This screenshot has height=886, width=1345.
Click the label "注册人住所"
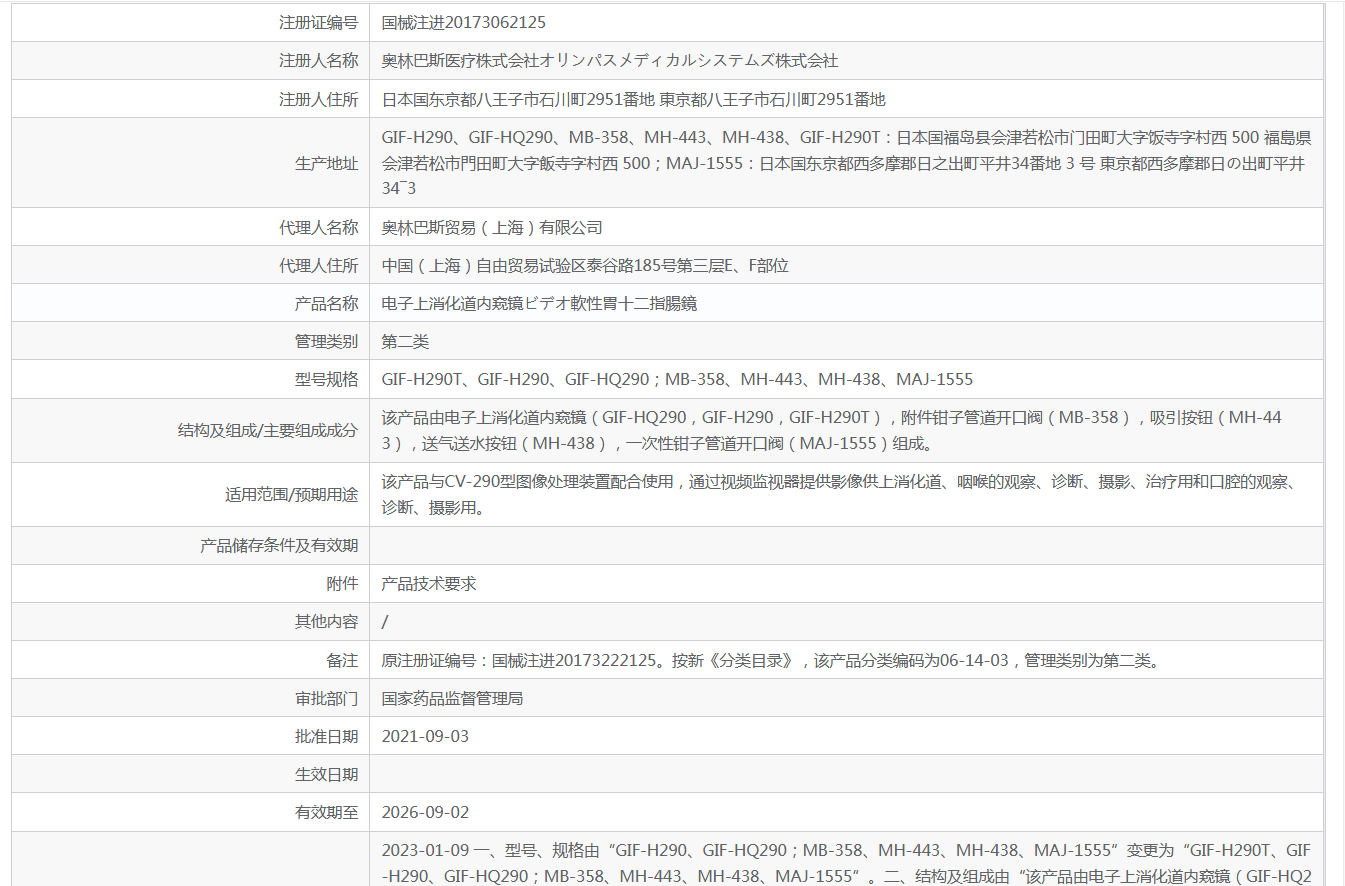(318, 98)
